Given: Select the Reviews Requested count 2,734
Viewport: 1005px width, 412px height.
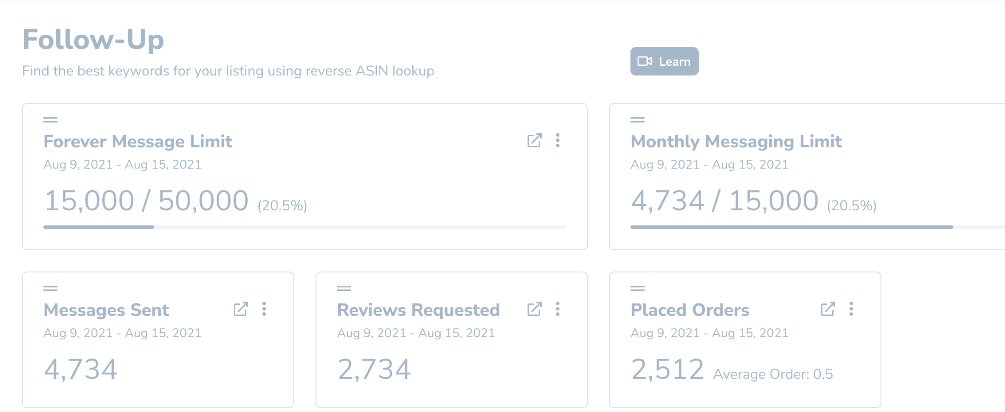Looking at the screenshot, I should click(374, 370).
